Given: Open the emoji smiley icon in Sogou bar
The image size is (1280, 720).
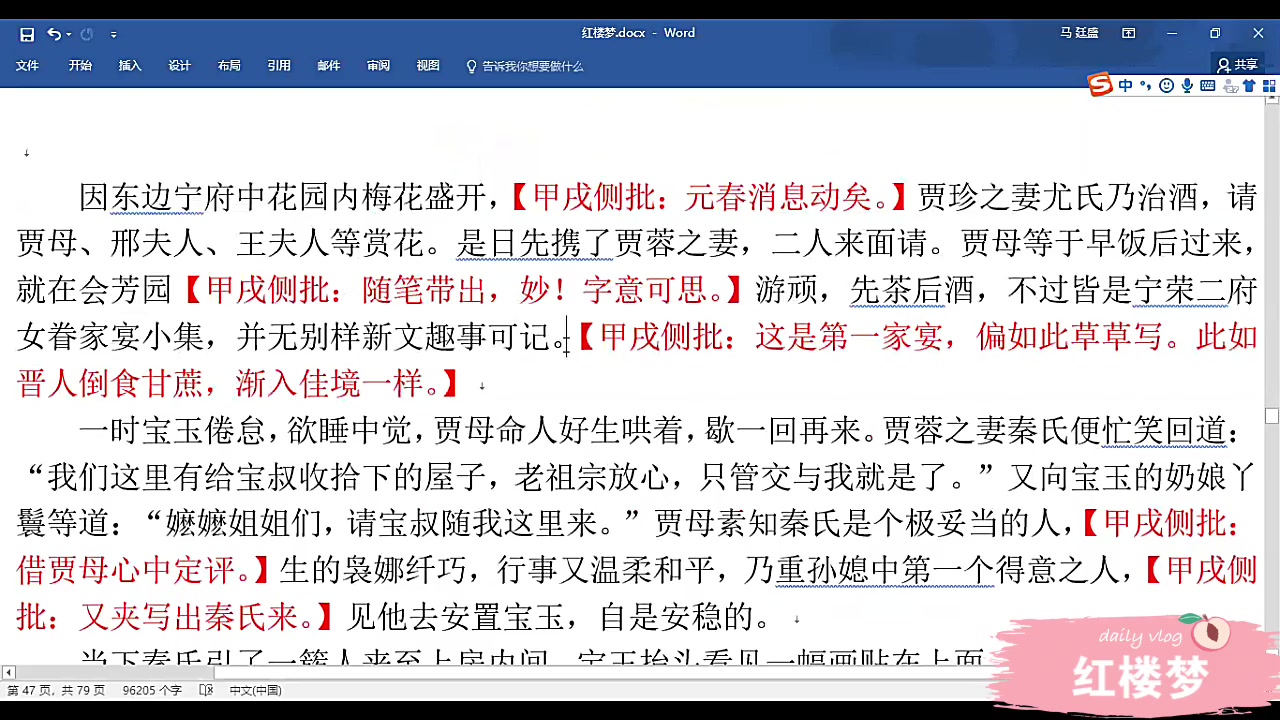Looking at the screenshot, I should click(x=1166, y=86).
